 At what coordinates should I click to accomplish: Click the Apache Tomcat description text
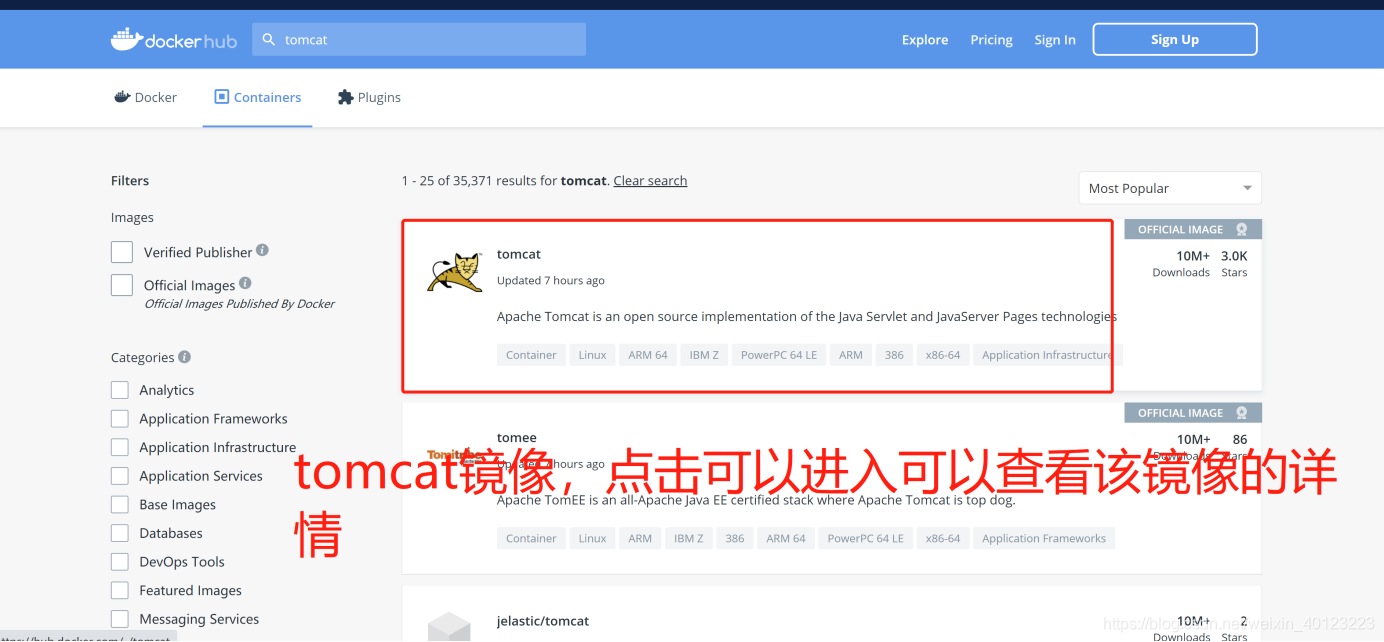(x=806, y=316)
